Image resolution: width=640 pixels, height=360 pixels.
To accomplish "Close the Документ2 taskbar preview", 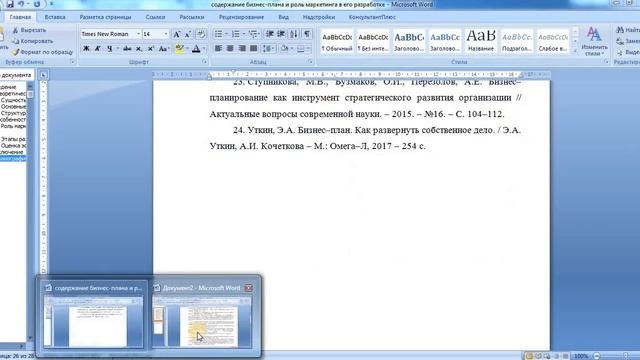I will click(x=248, y=288).
